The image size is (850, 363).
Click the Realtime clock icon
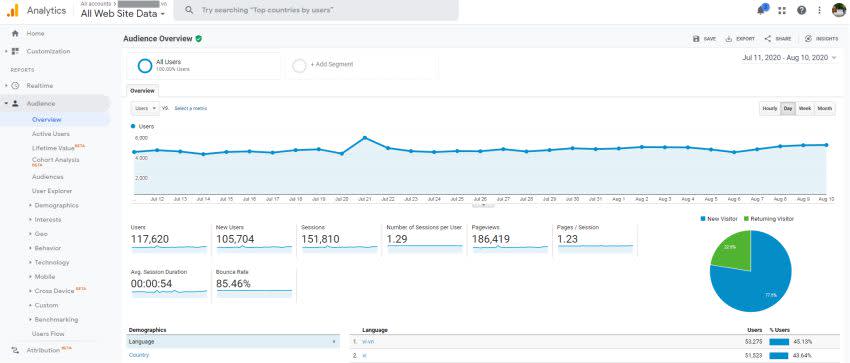pyautogui.click(x=15, y=86)
